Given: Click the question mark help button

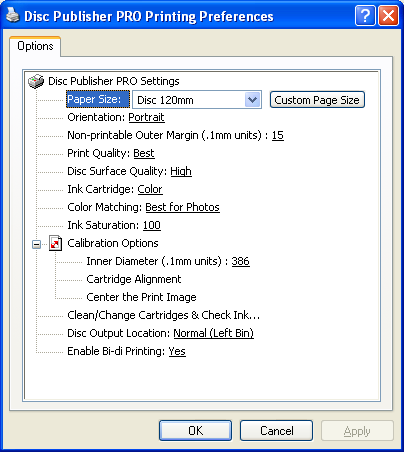Looking at the screenshot, I should point(365,15).
